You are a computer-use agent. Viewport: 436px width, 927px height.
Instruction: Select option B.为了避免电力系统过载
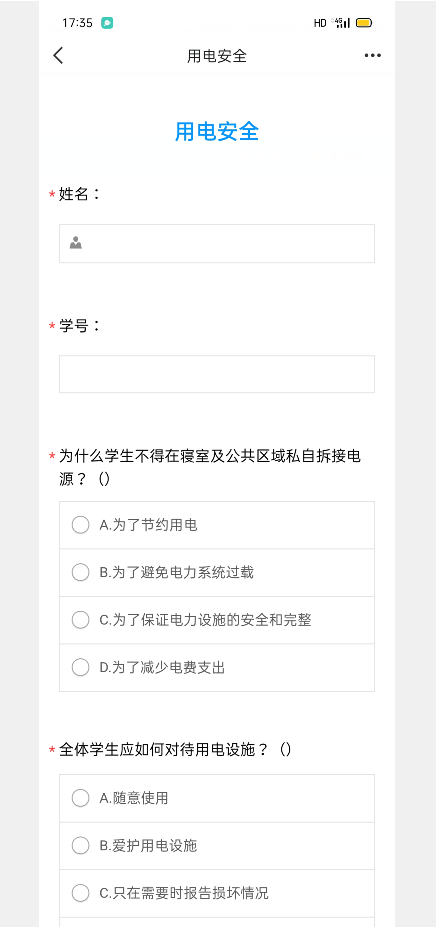[x=217, y=572]
